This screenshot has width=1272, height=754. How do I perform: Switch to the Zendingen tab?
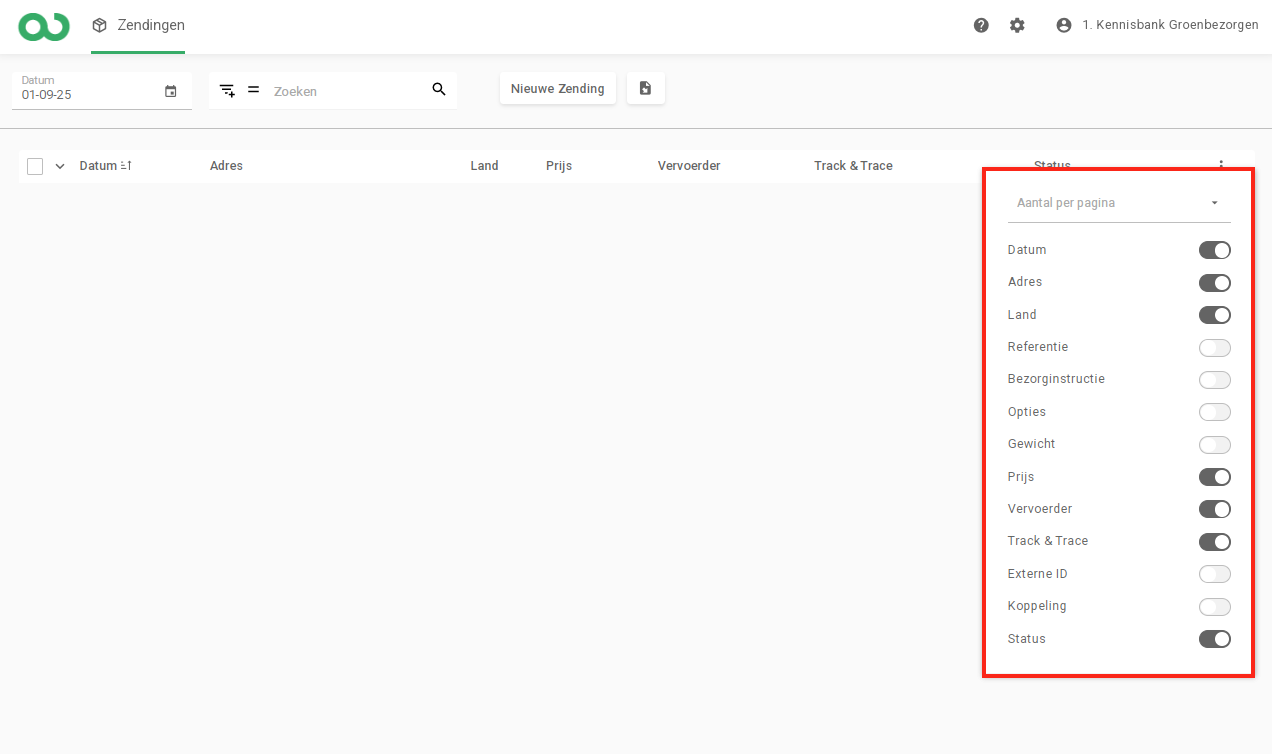[x=138, y=26]
